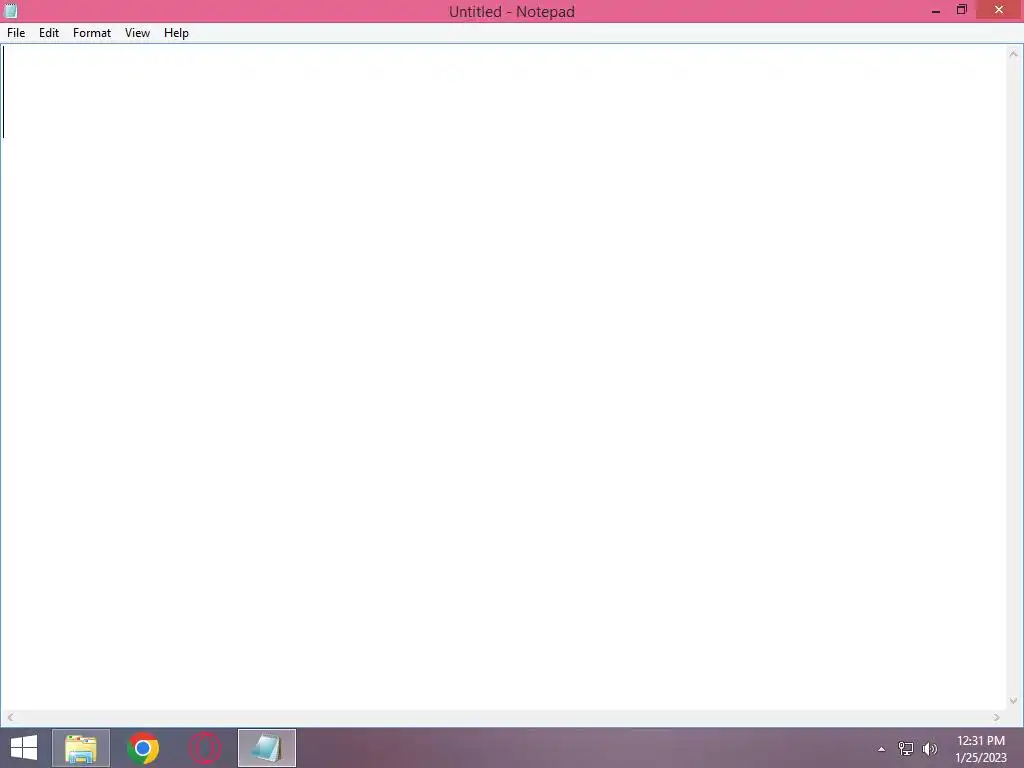Image resolution: width=1024 pixels, height=768 pixels.
Task: Show hidden system tray icons
Action: point(882,749)
